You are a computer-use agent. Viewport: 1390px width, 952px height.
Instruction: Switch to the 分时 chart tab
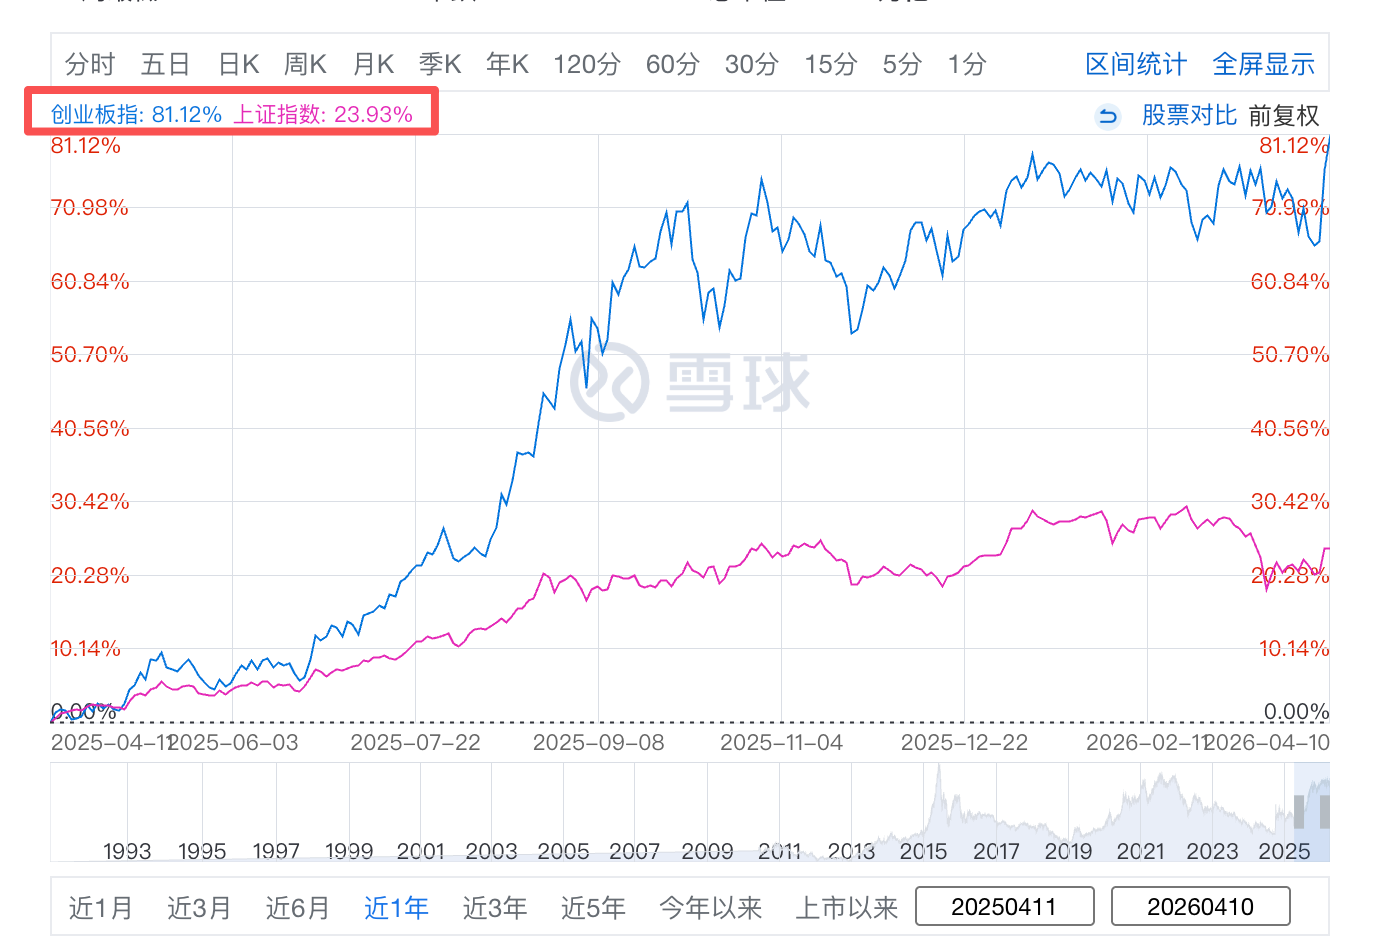(90, 65)
